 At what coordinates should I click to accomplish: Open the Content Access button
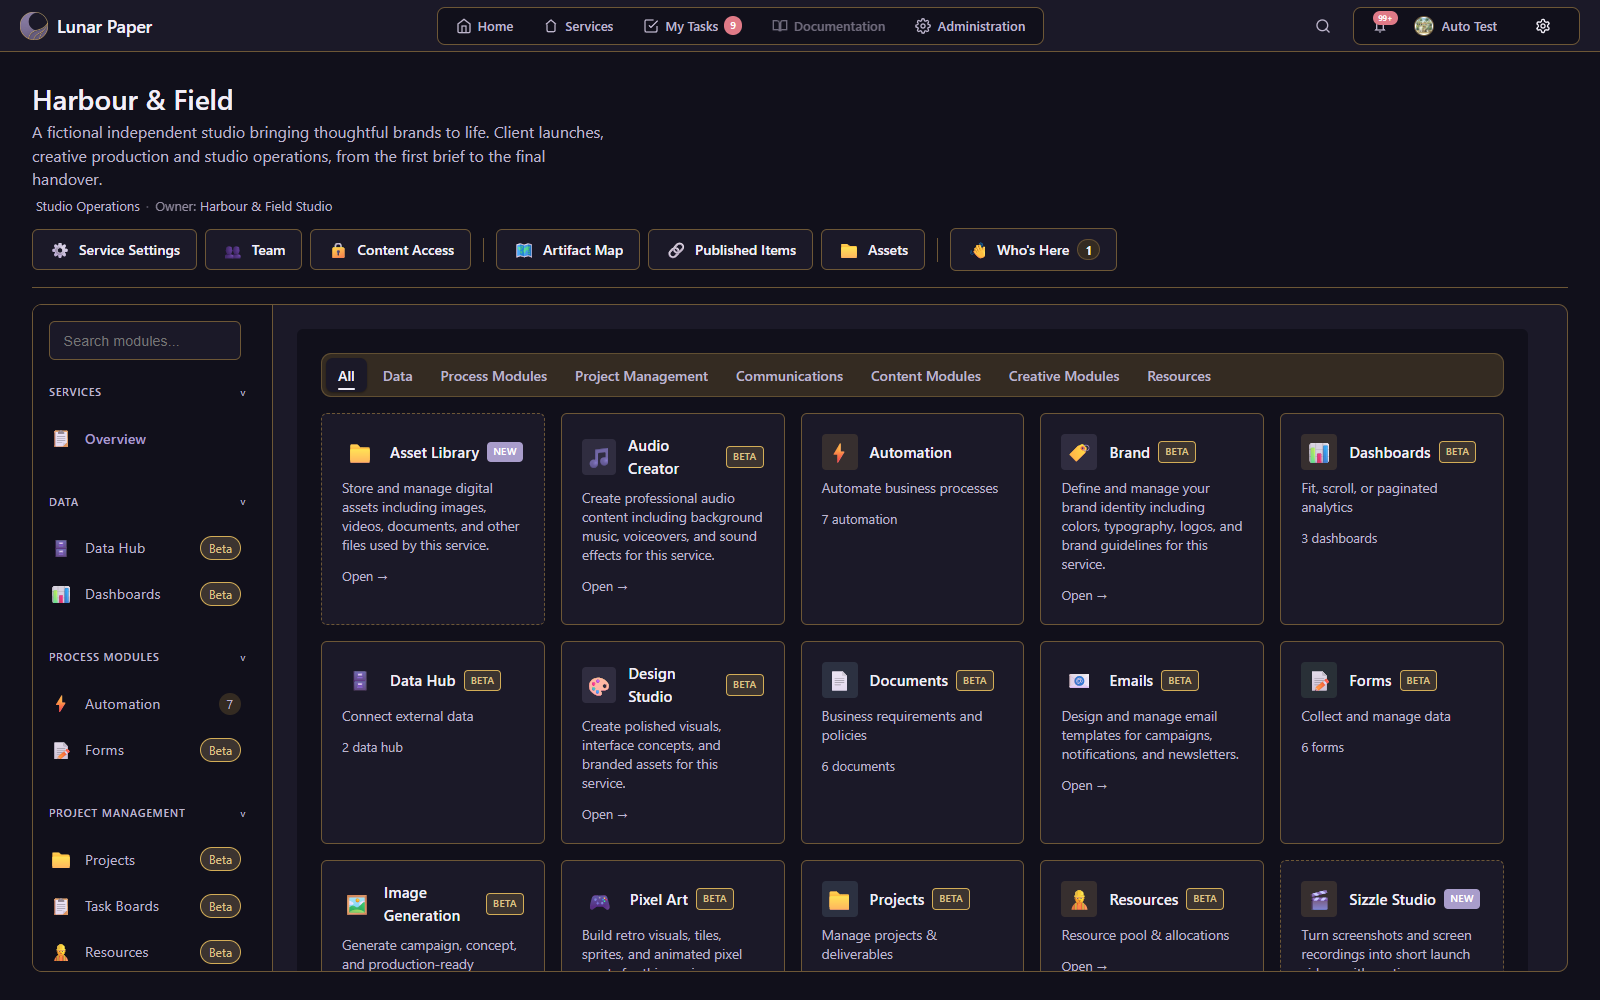click(x=392, y=250)
